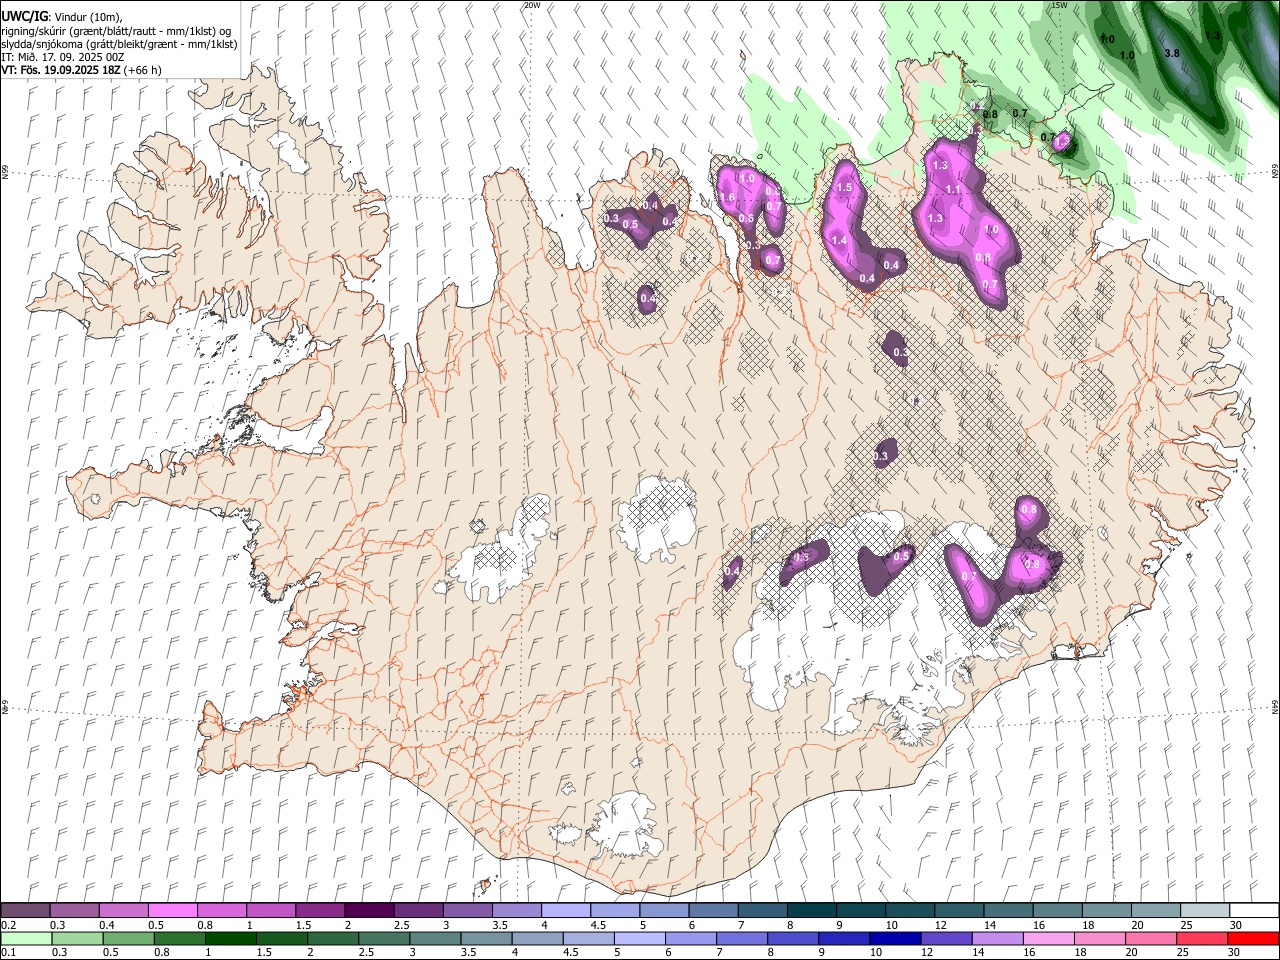Screen dimensions: 1280x960
Task: Click the '3.8' precipitation value on the map
Action: 1173,53
